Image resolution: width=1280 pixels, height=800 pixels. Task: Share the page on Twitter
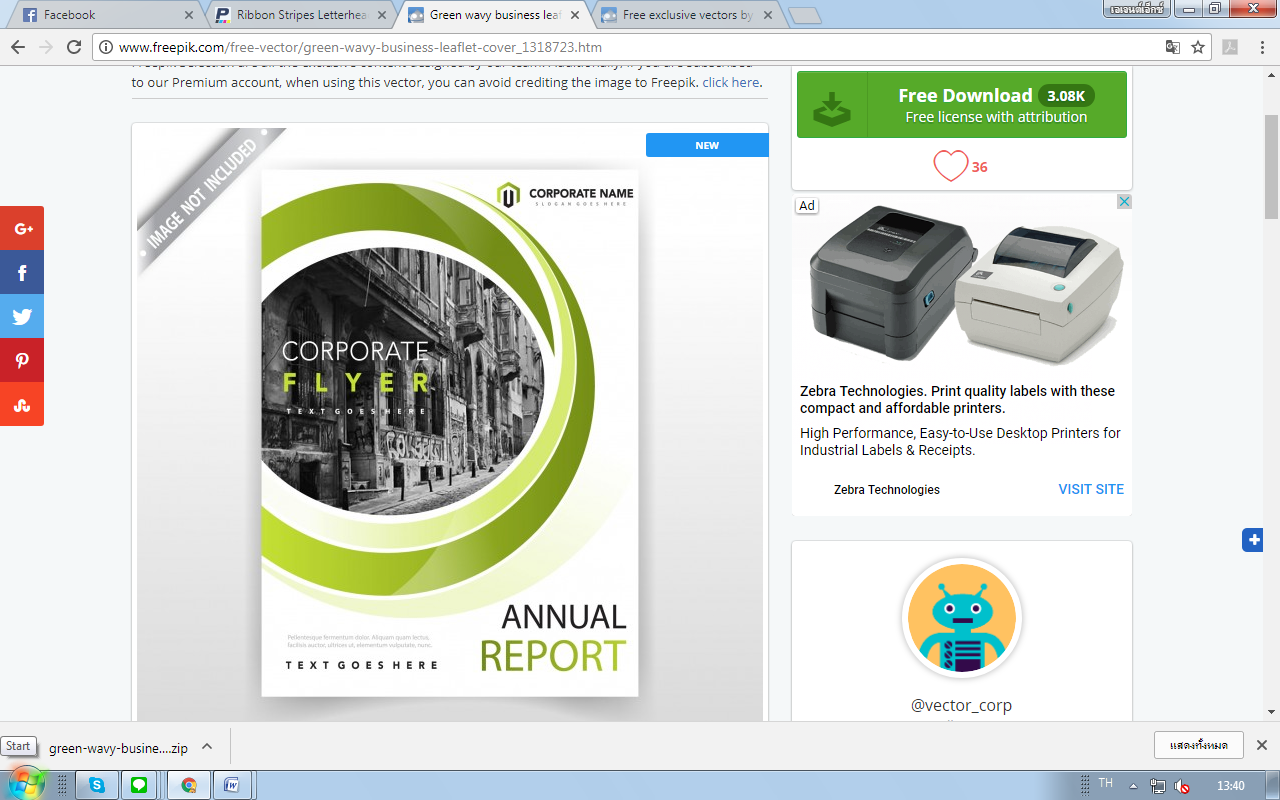tap(22, 316)
